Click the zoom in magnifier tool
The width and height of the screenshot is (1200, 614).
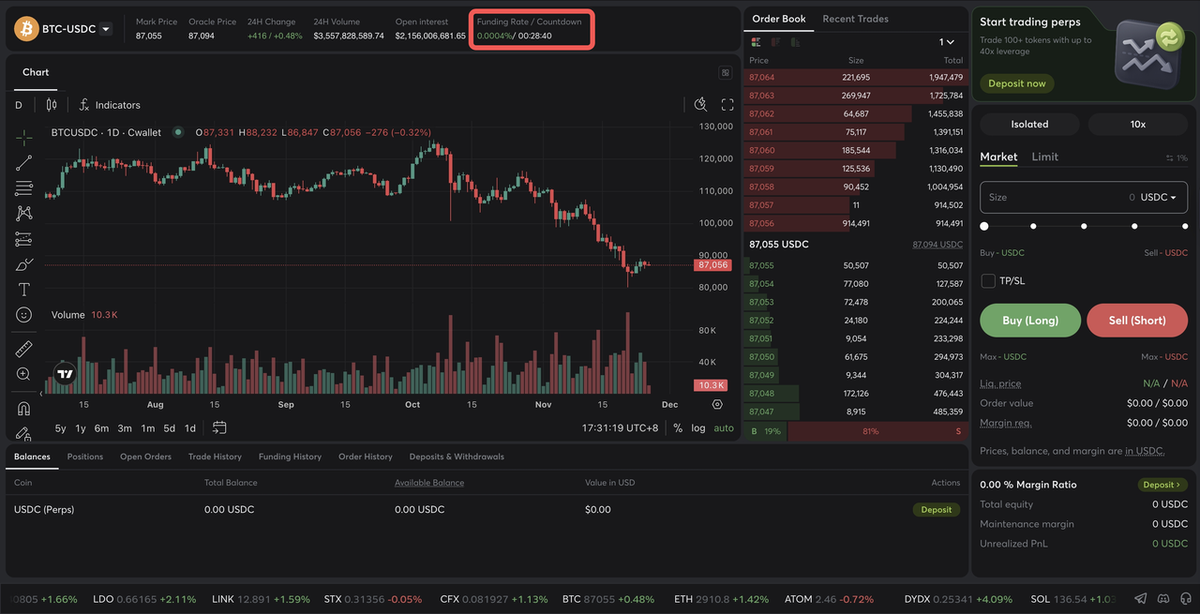click(24, 374)
